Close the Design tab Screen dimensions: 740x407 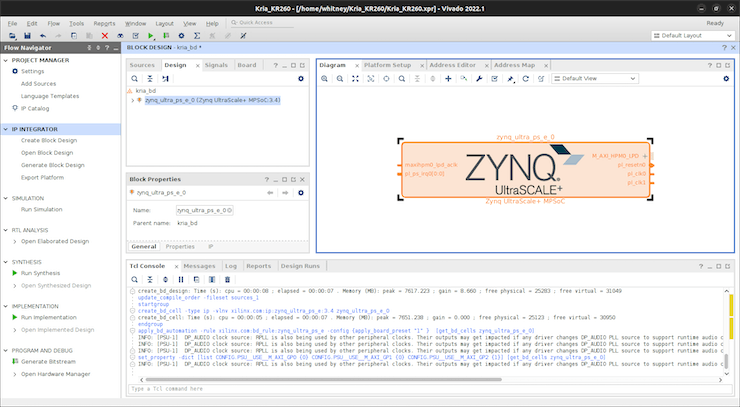coord(197,66)
